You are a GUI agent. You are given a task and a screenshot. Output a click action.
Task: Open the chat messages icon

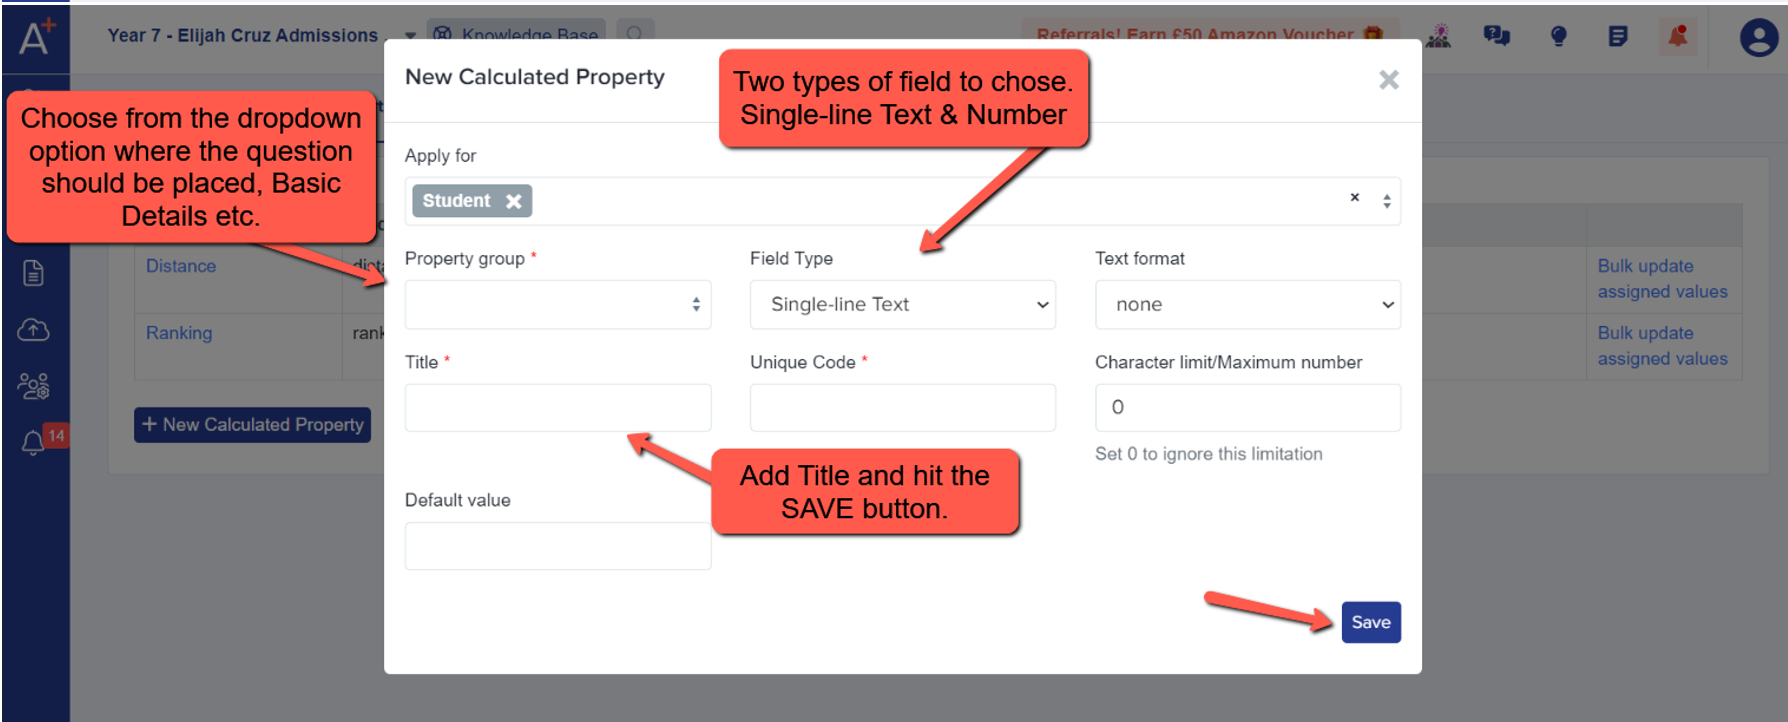pos(1497,37)
